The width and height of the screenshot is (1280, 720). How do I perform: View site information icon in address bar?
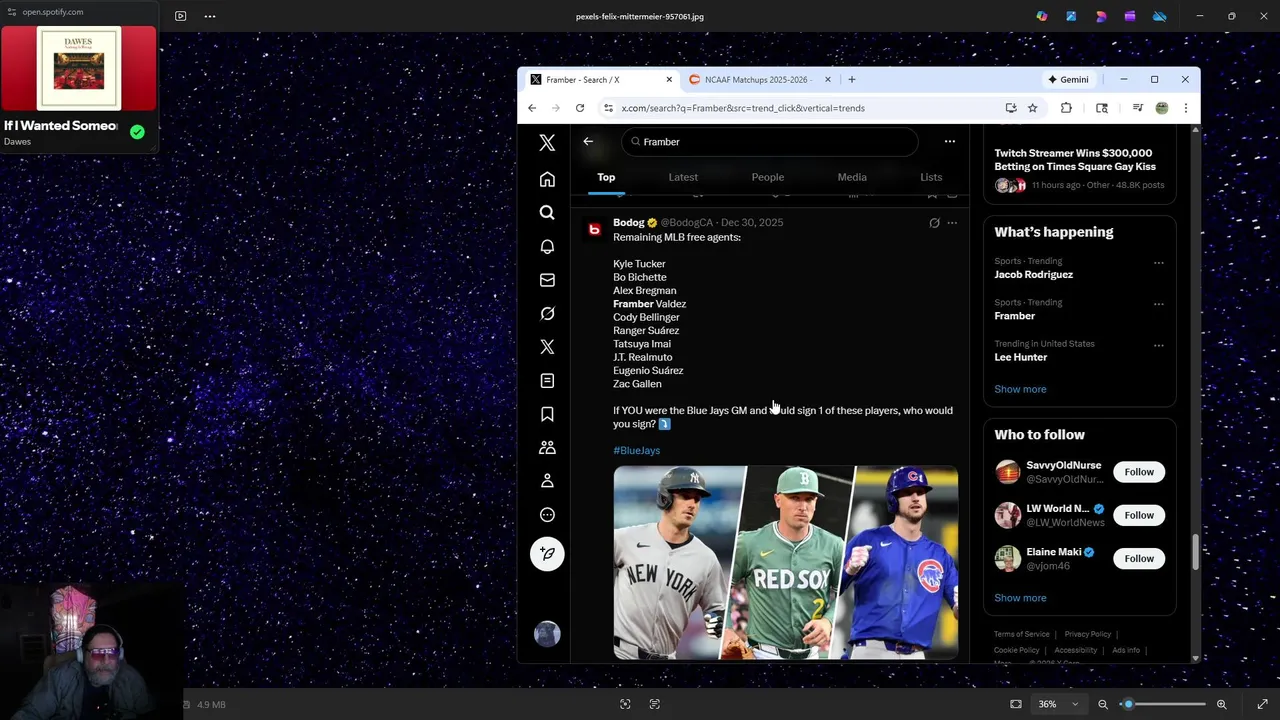tap(607, 108)
